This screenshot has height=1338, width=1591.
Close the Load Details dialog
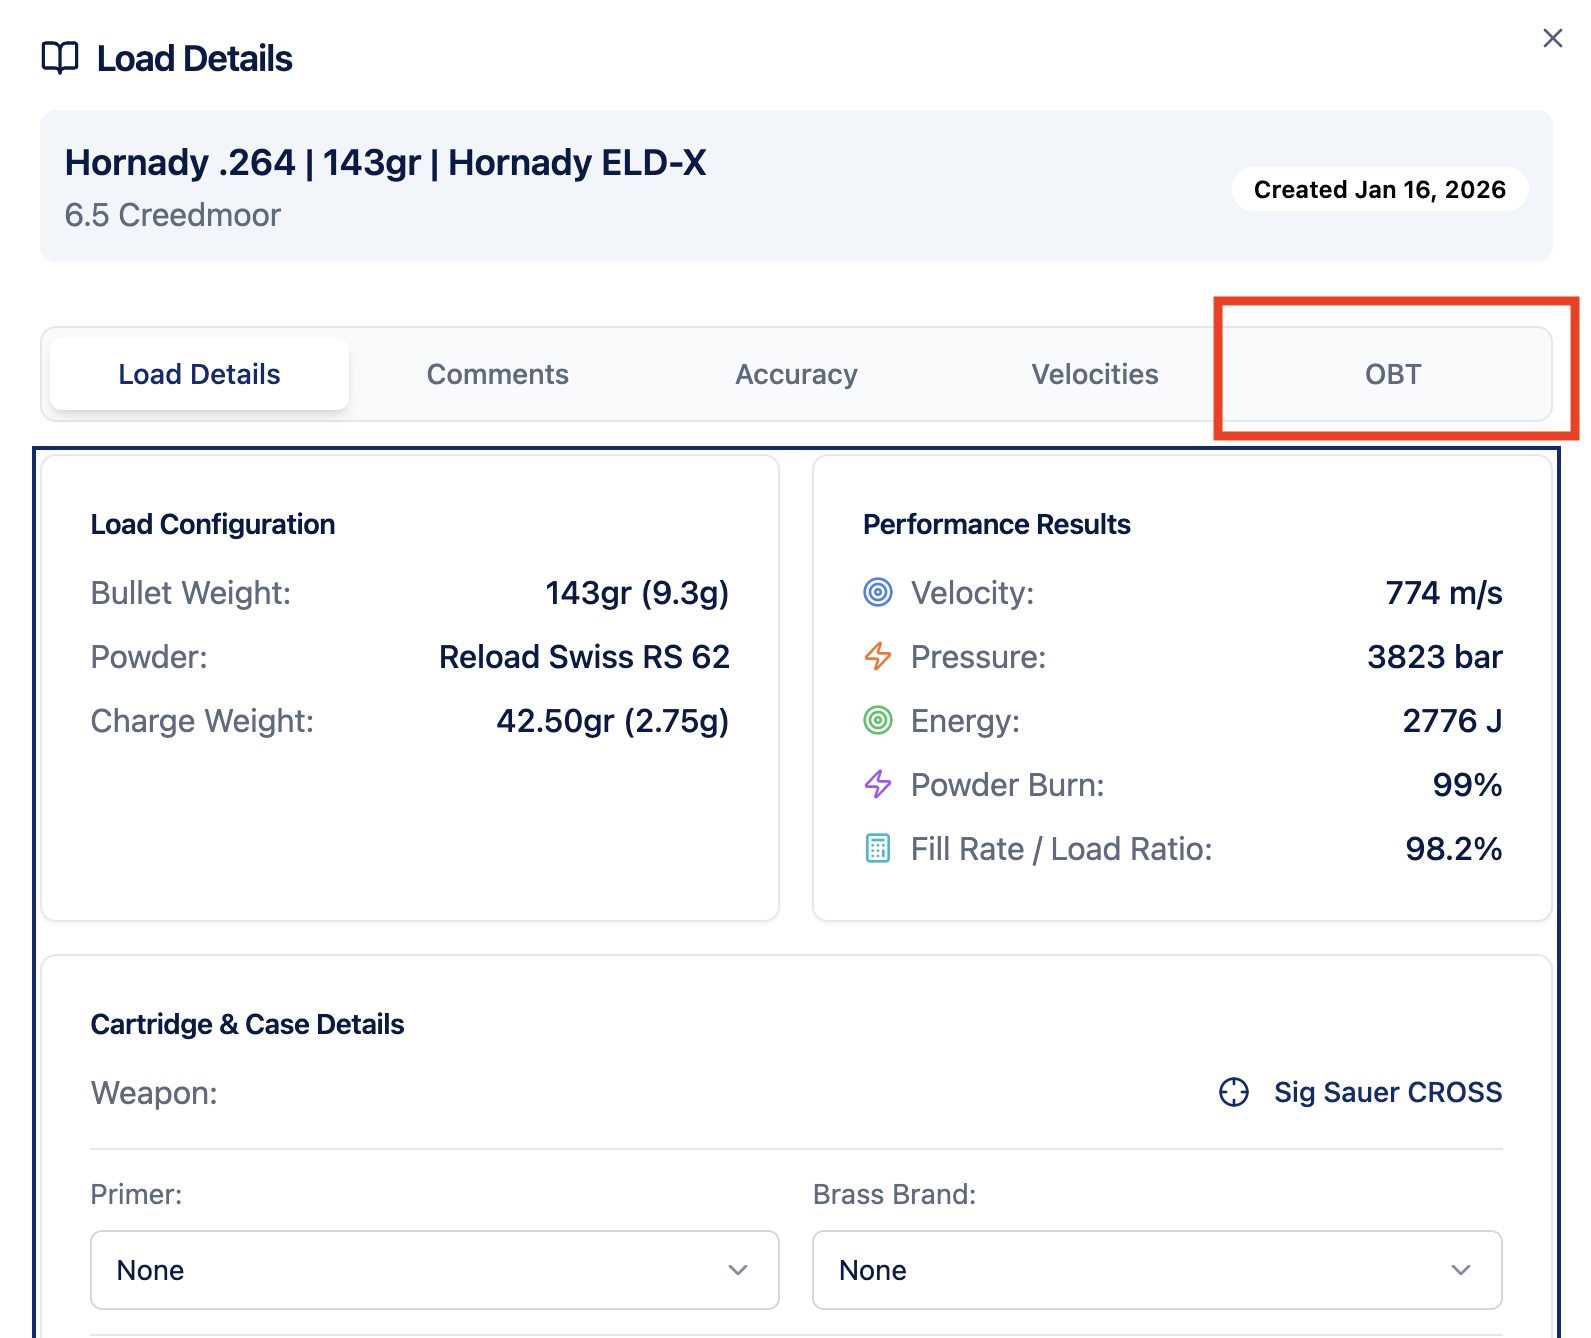pos(1552,38)
